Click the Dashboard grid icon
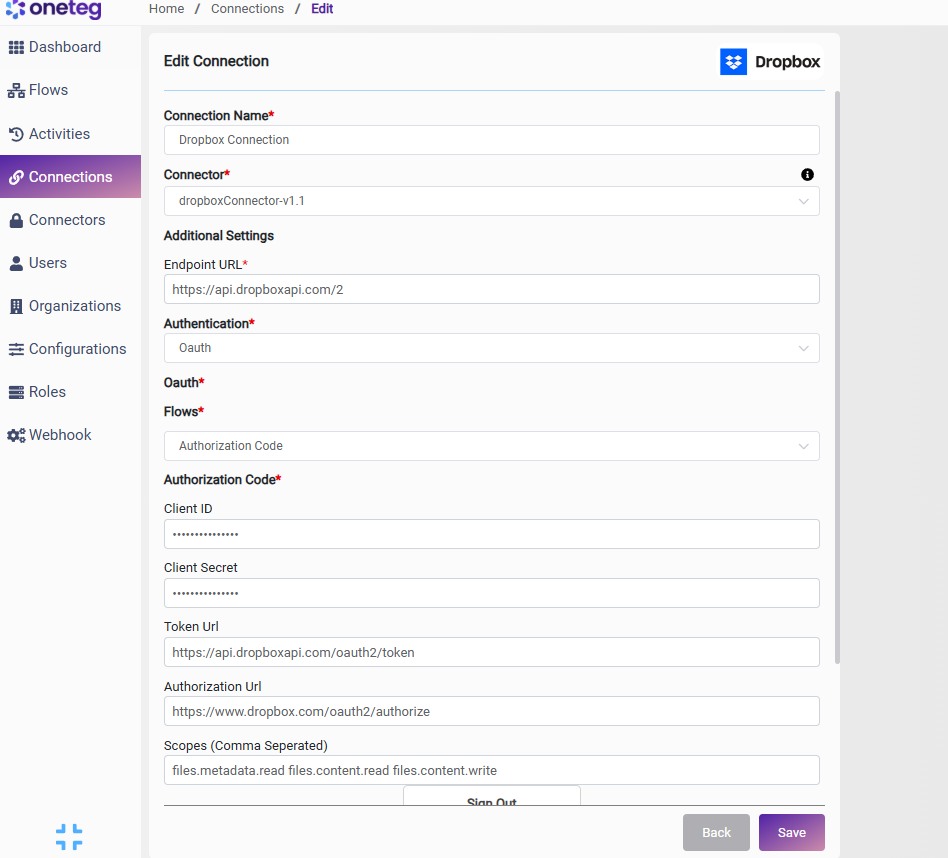 tap(16, 47)
